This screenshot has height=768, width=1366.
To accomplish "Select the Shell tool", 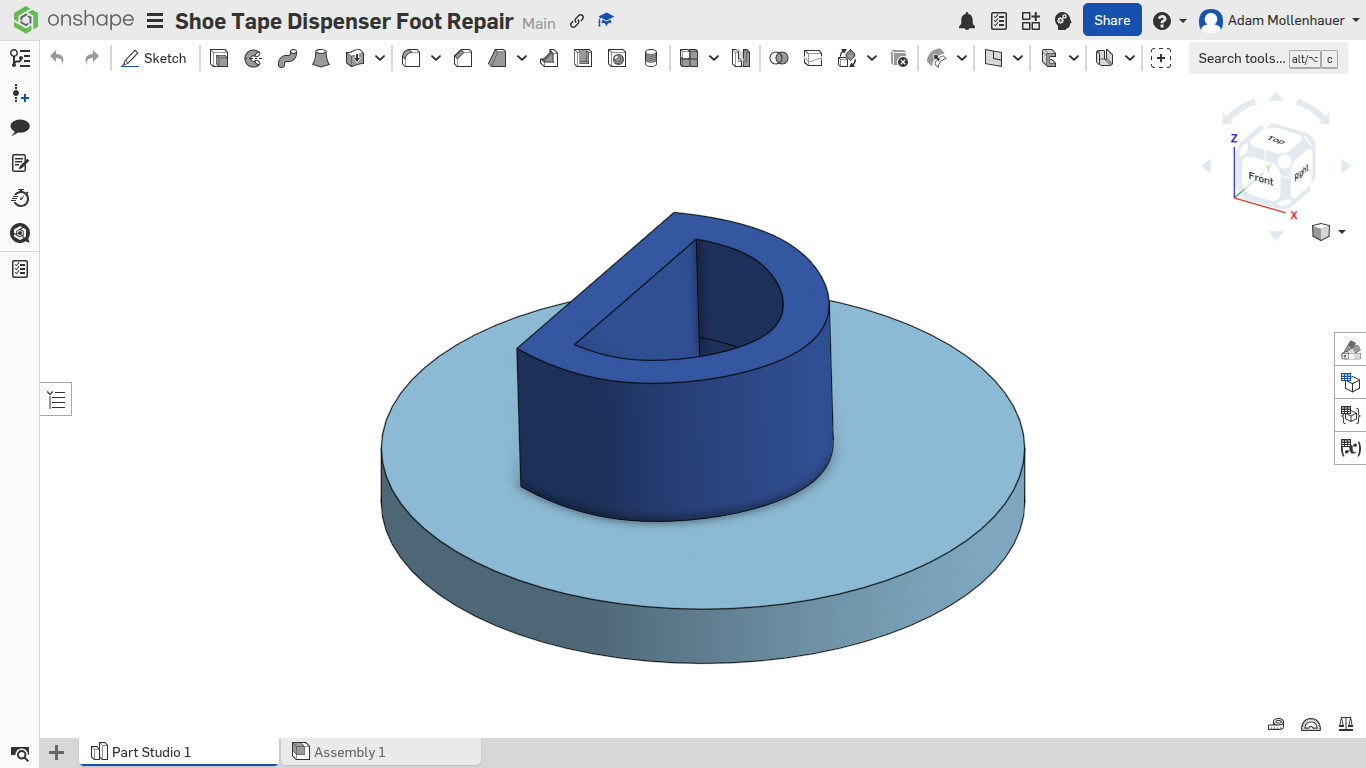I will pos(583,58).
